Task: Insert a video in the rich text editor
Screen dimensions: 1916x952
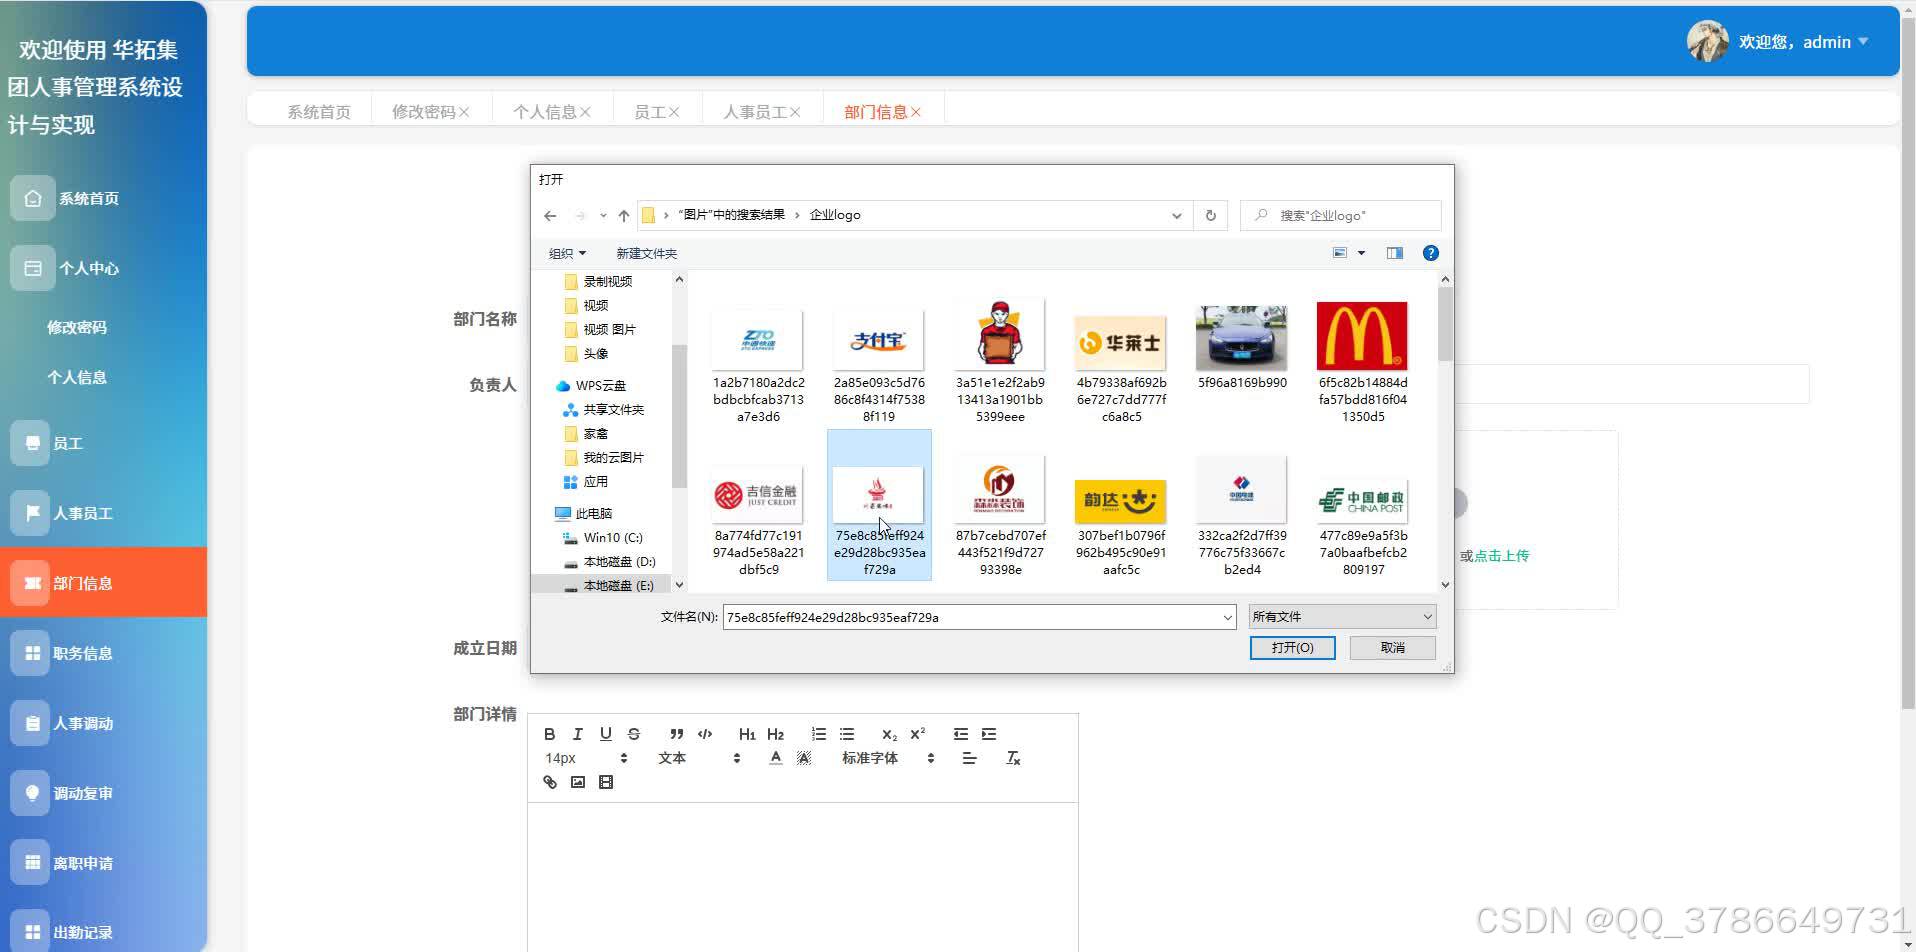Action: click(605, 782)
